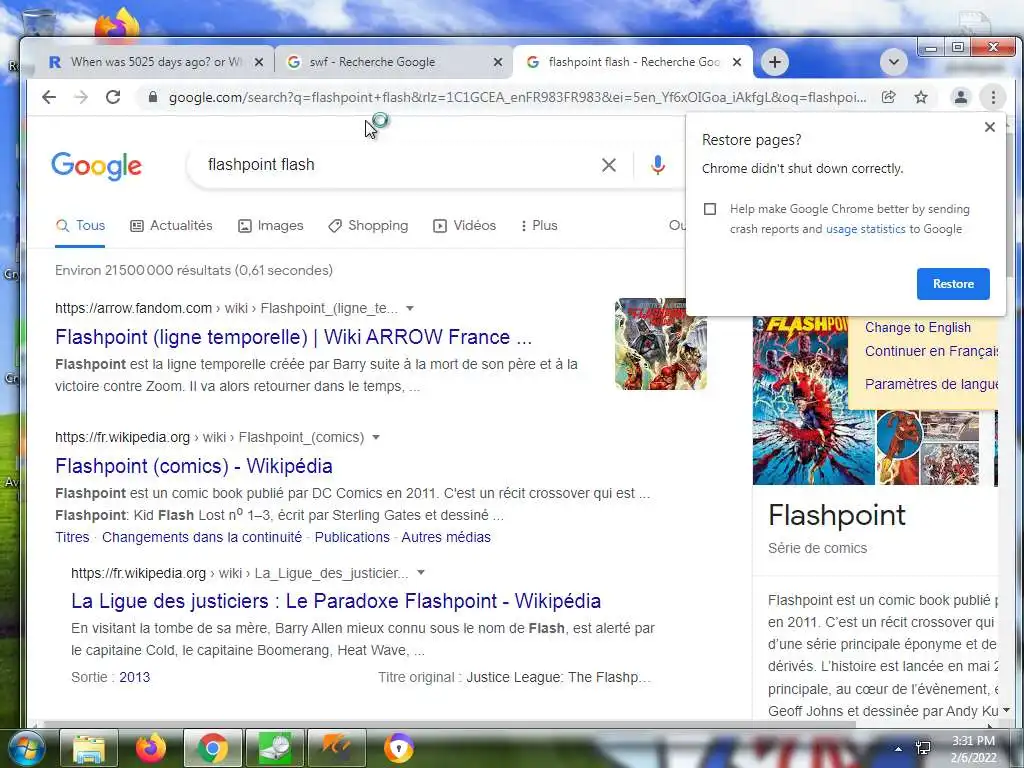
Task: Click the network icon in system tray
Action: coord(923,748)
